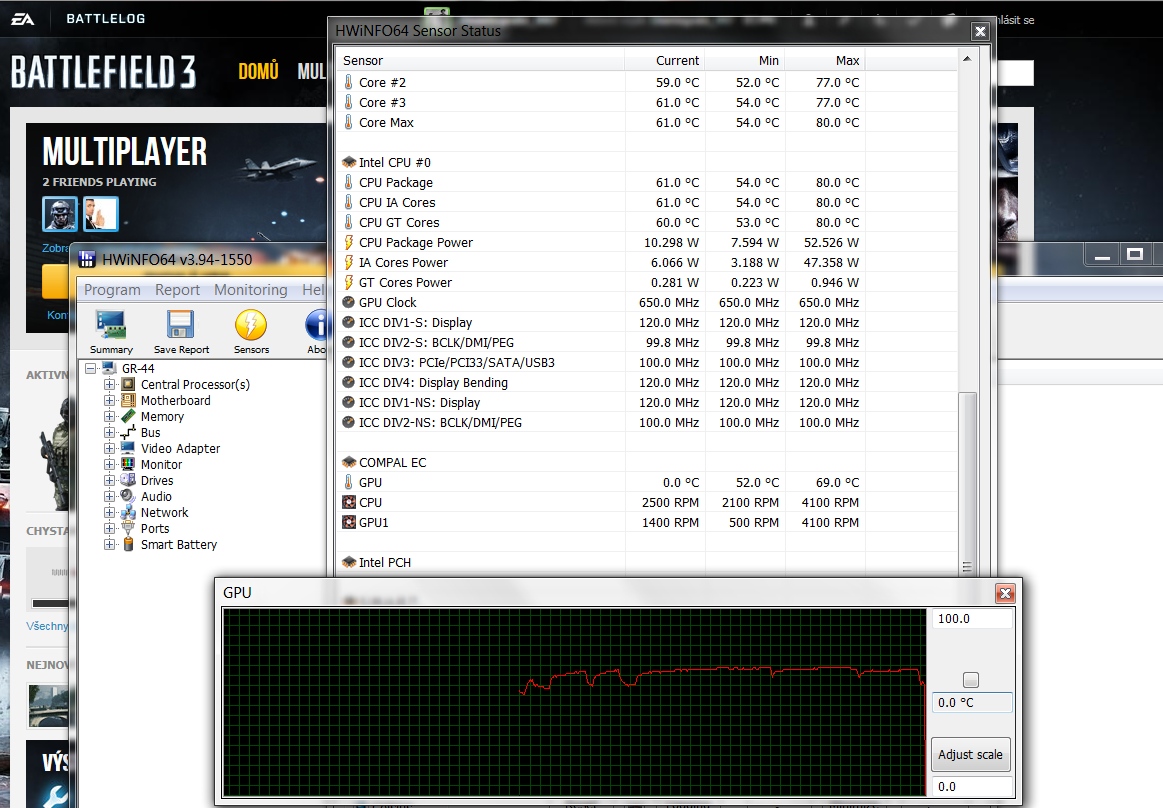Click the 0.0 lower scale input field
The width and height of the screenshot is (1163, 808).
tap(972, 786)
